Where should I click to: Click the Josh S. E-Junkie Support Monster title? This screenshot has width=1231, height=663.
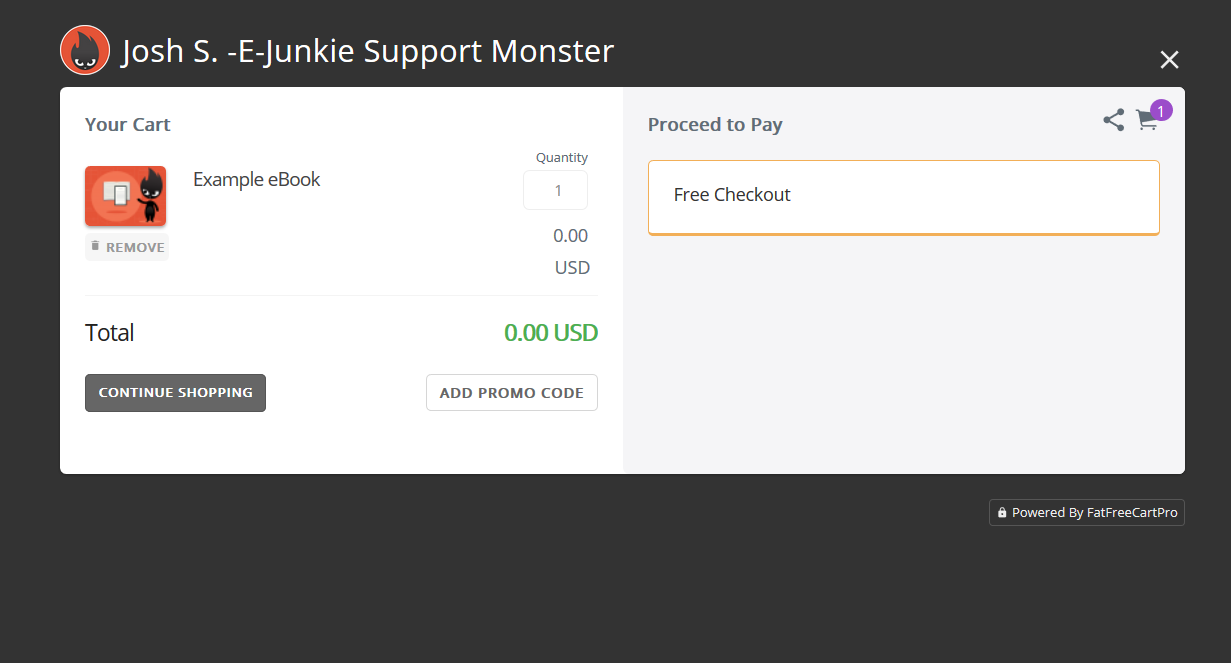coord(367,51)
